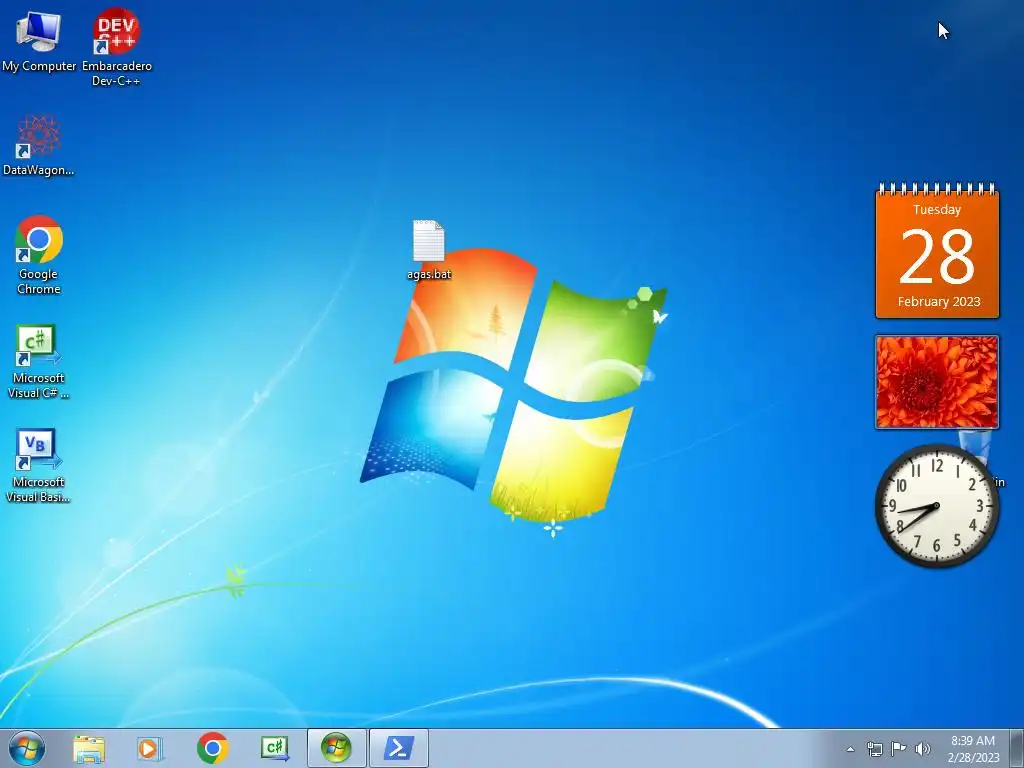This screenshot has height=768, width=1024.
Task: Open the network status tray icon
Action: point(874,749)
